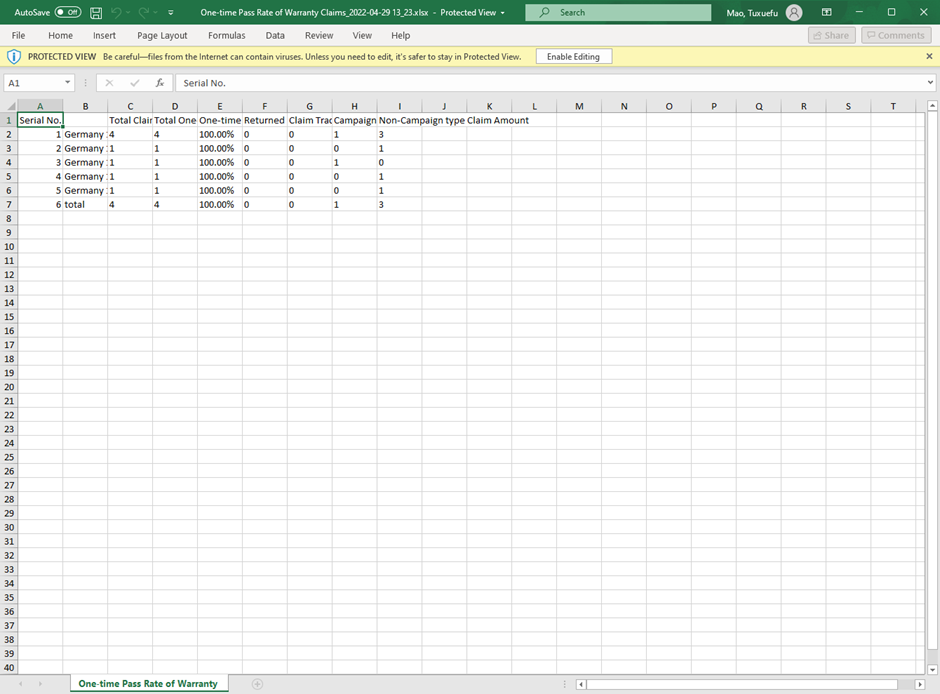Click the New Sheet plus icon
This screenshot has height=694, width=940.
click(x=257, y=684)
